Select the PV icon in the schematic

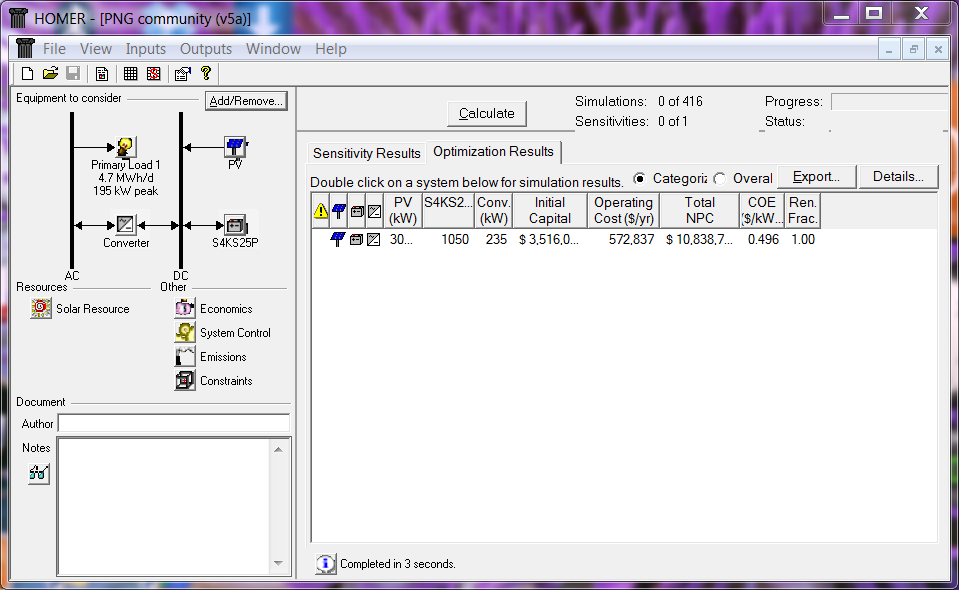tap(234, 146)
